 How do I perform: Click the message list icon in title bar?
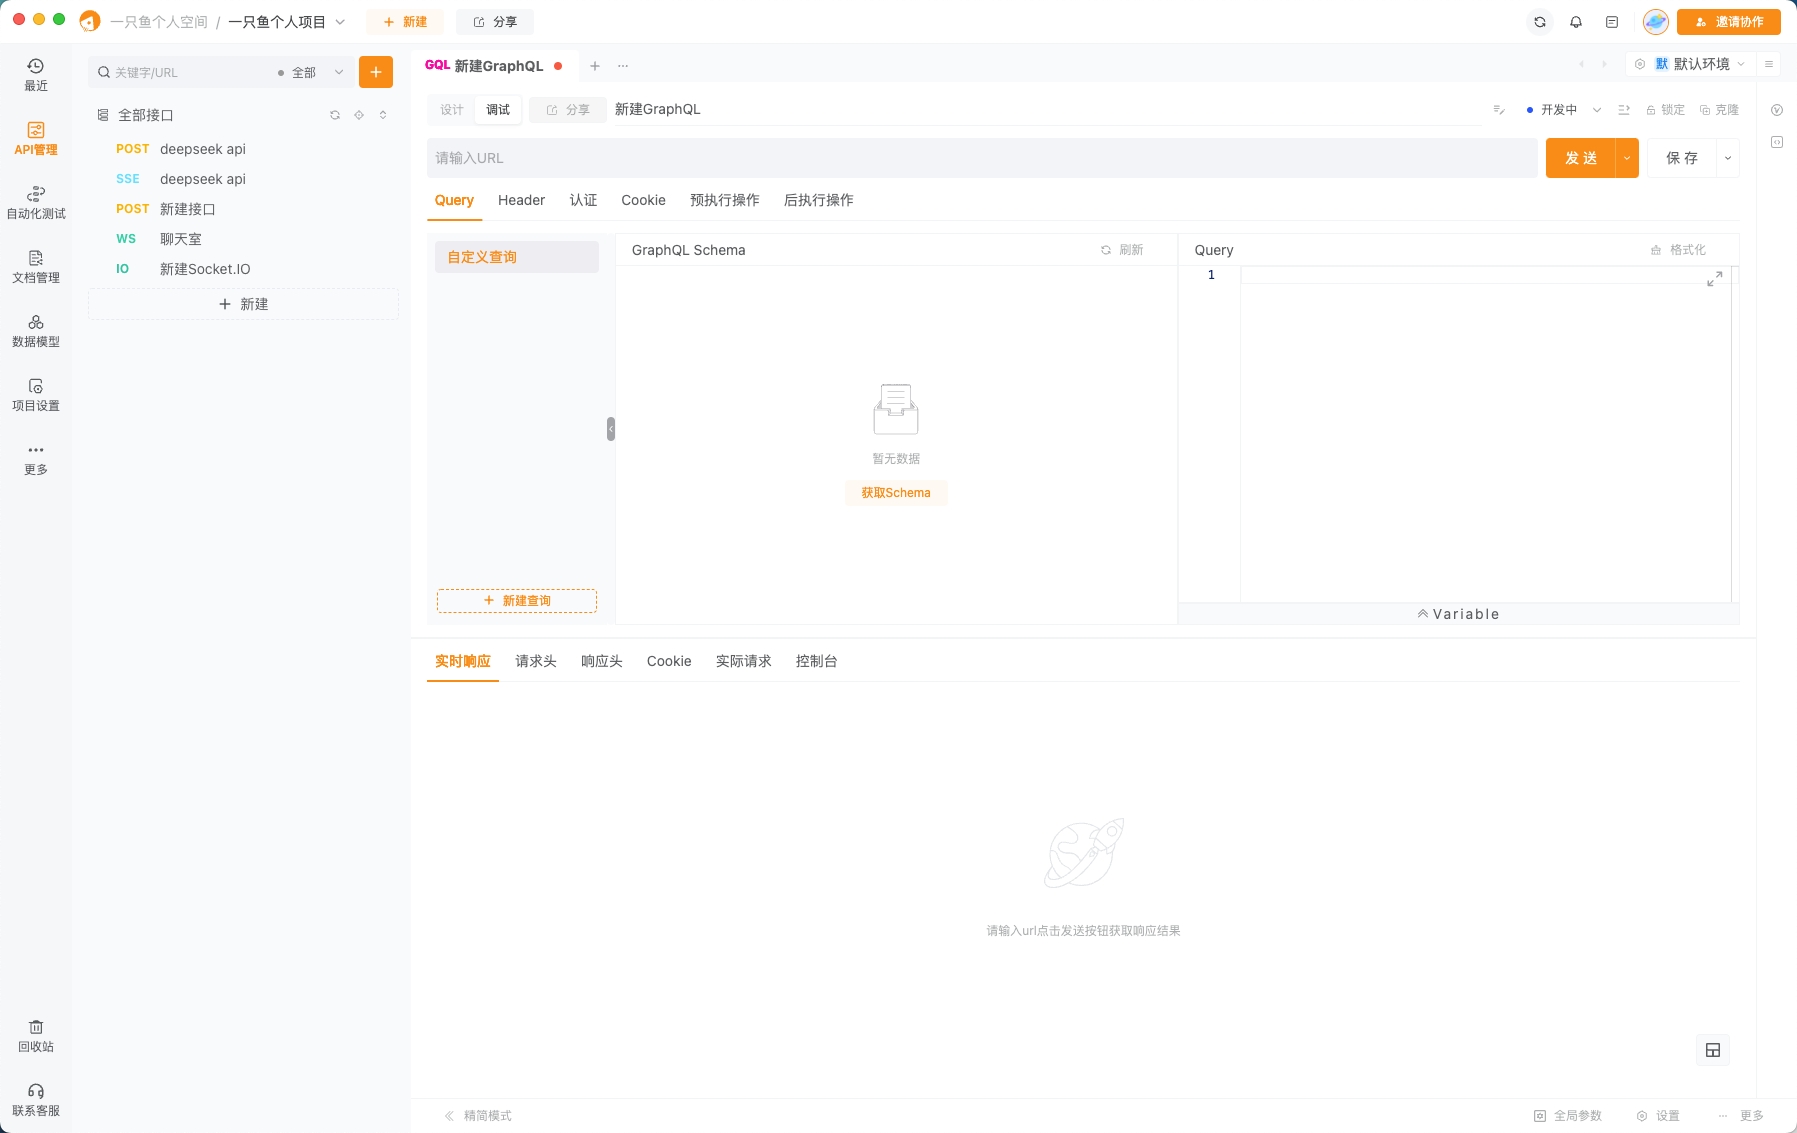(x=1612, y=22)
